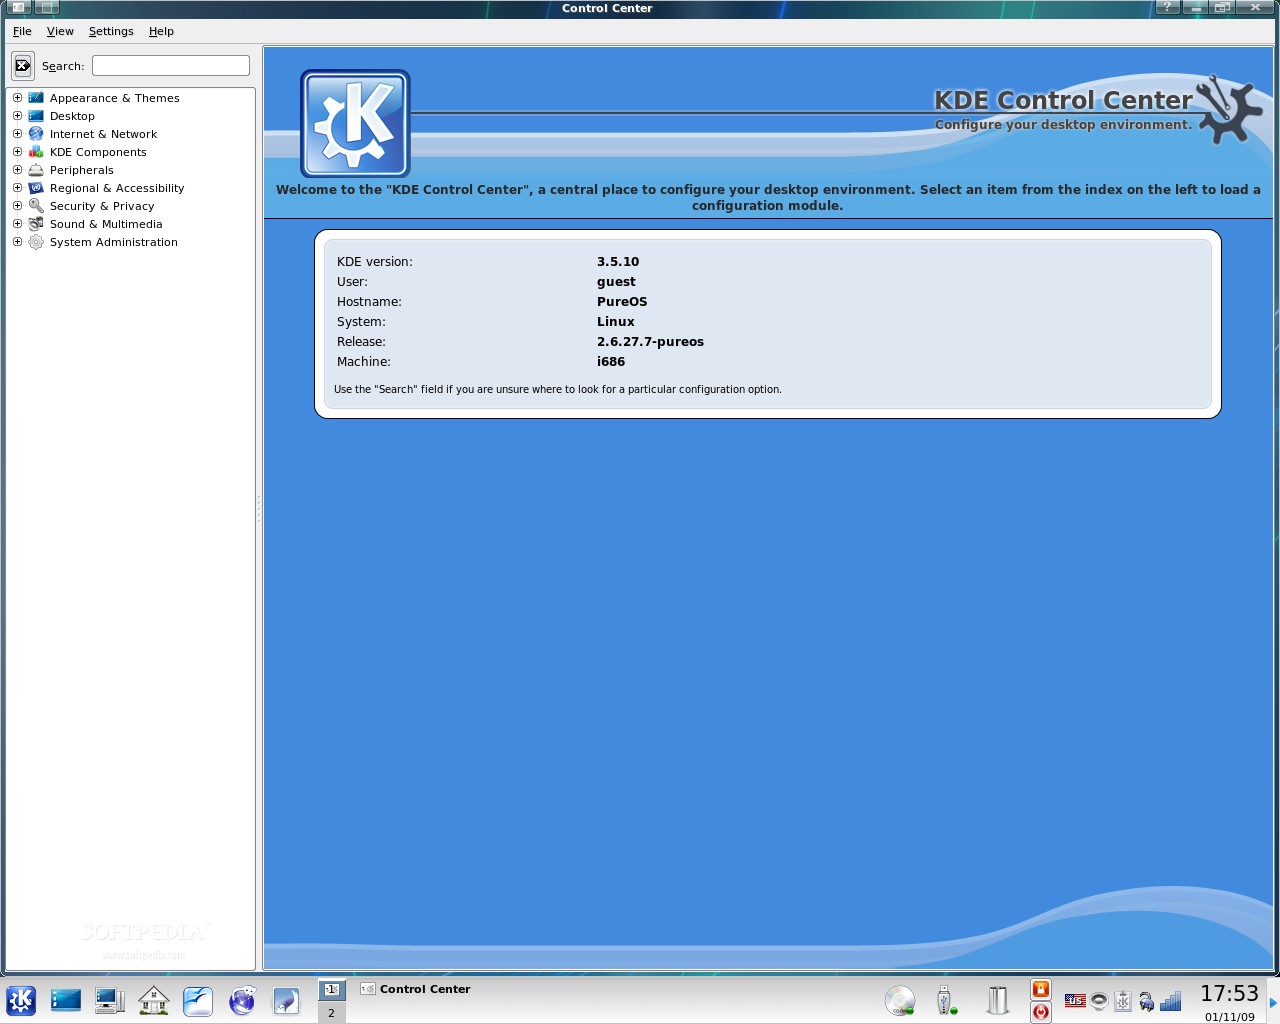The image size is (1280, 1024).
Task: Click the signal strength bars tray icon
Action: [1171, 1000]
